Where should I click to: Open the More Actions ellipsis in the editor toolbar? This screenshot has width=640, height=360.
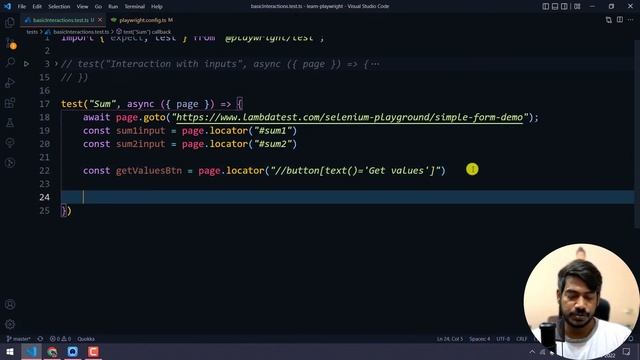pyautogui.click(x=631, y=20)
